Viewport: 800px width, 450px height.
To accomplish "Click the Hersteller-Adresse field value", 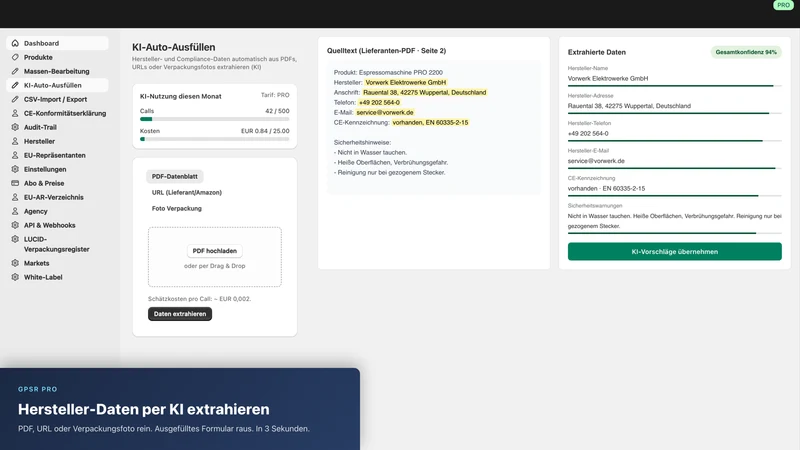I will (x=629, y=106).
